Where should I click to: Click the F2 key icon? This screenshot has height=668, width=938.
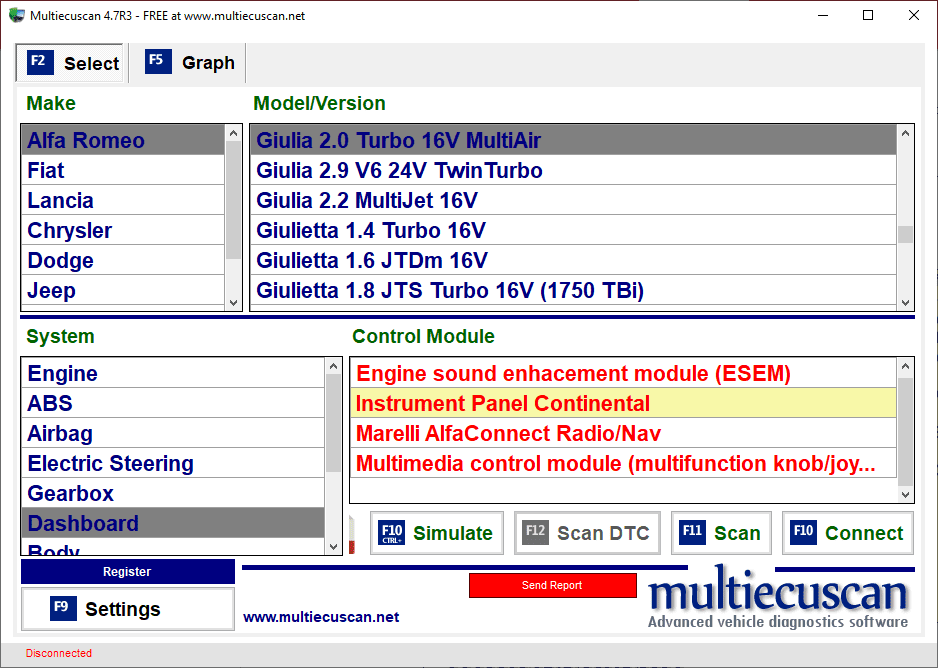tap(40, 62)
